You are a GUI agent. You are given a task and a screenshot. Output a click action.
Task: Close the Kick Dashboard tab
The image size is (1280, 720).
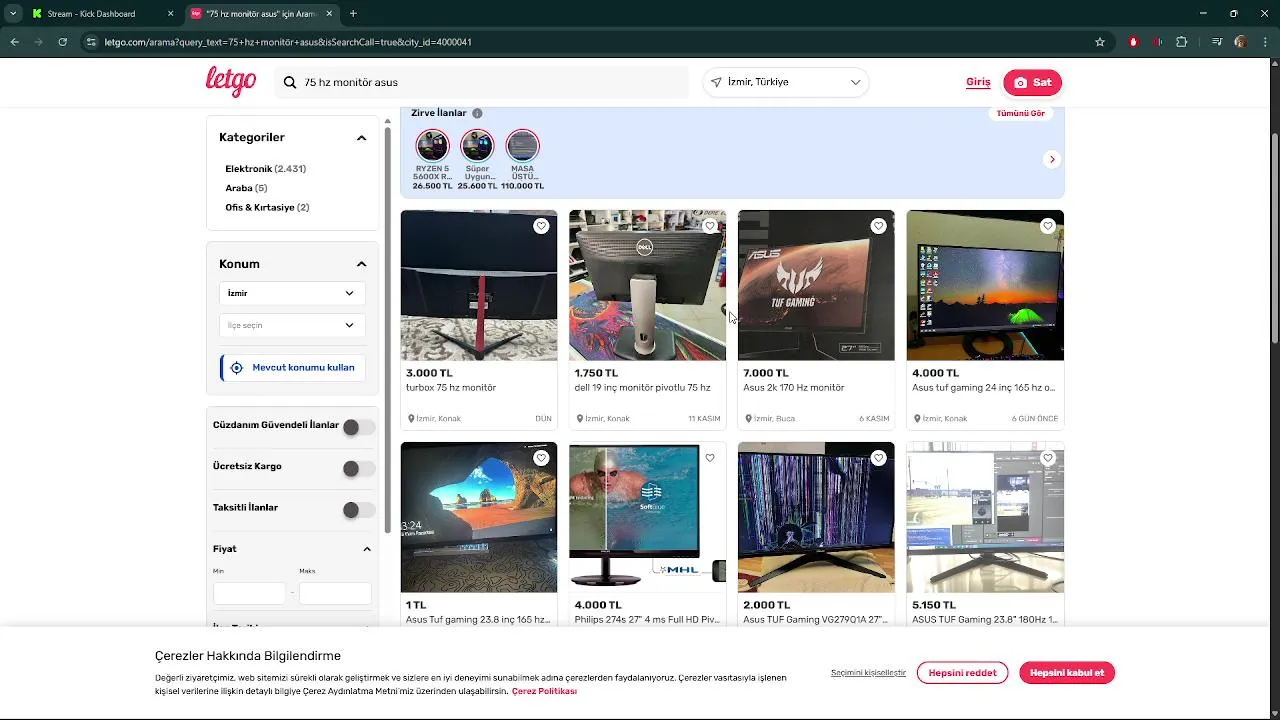pyautogui.click(x=170, y=14)
